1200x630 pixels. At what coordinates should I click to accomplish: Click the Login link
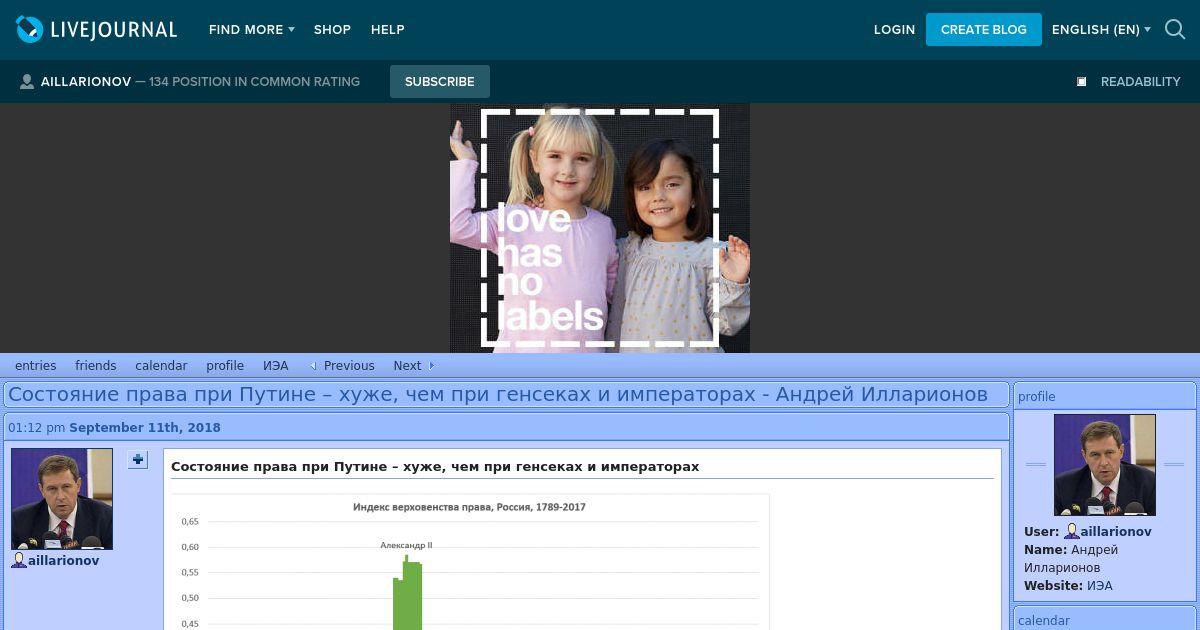tap(894, 30)
